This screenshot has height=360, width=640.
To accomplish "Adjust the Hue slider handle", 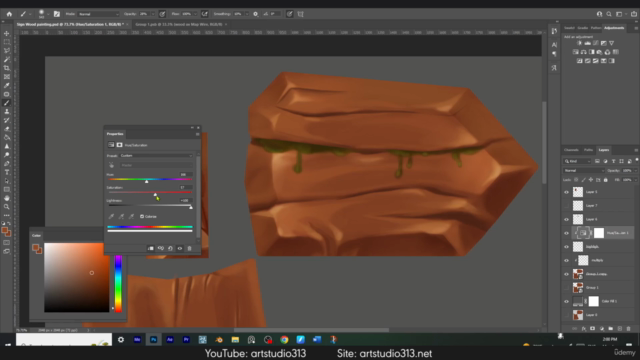I will click(x=147, y=181).
